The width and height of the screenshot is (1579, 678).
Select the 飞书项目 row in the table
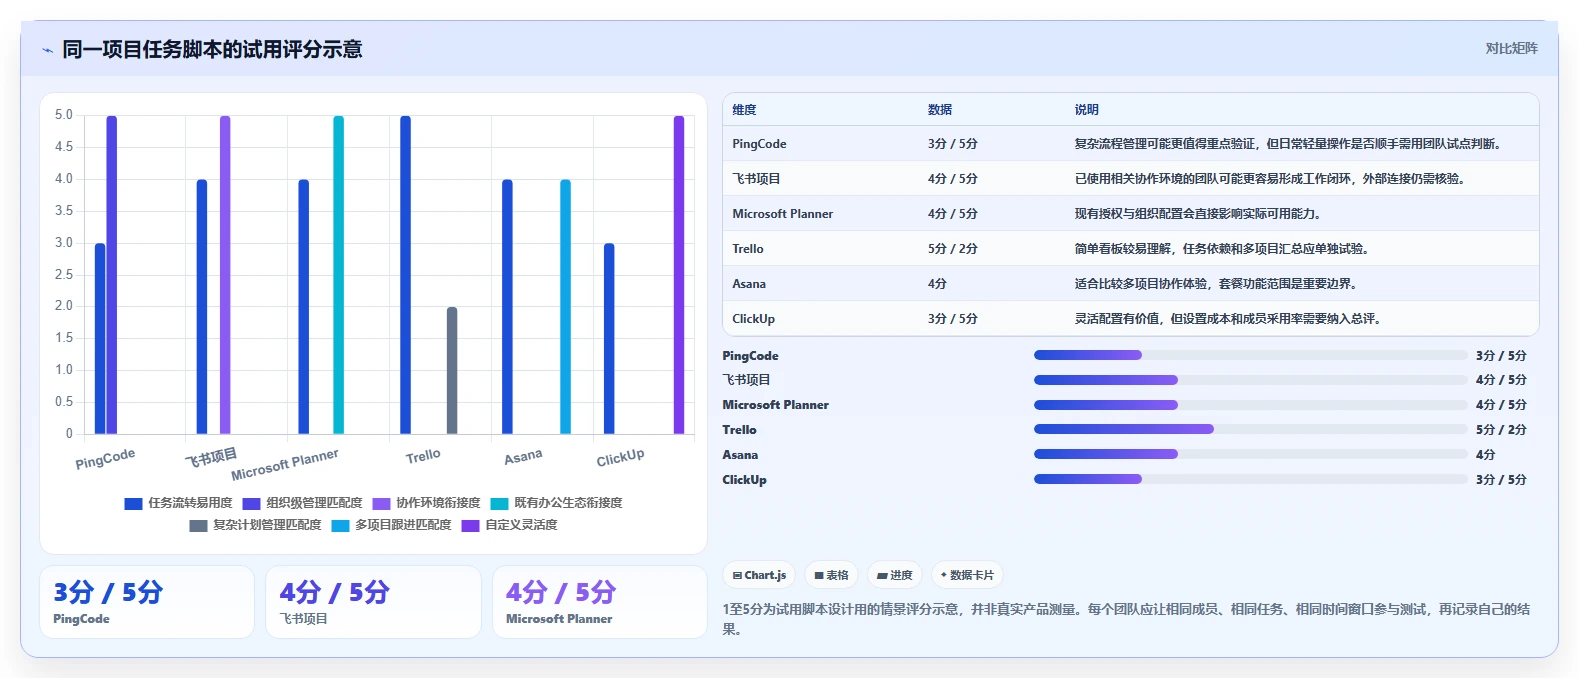pos(1131,179)
